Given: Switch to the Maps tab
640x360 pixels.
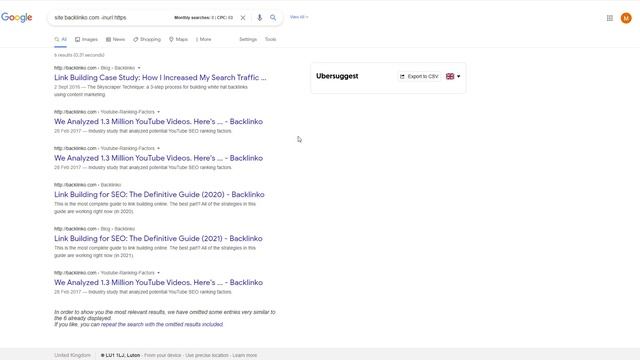Looking at the screenshot, I should click(178, 40).
